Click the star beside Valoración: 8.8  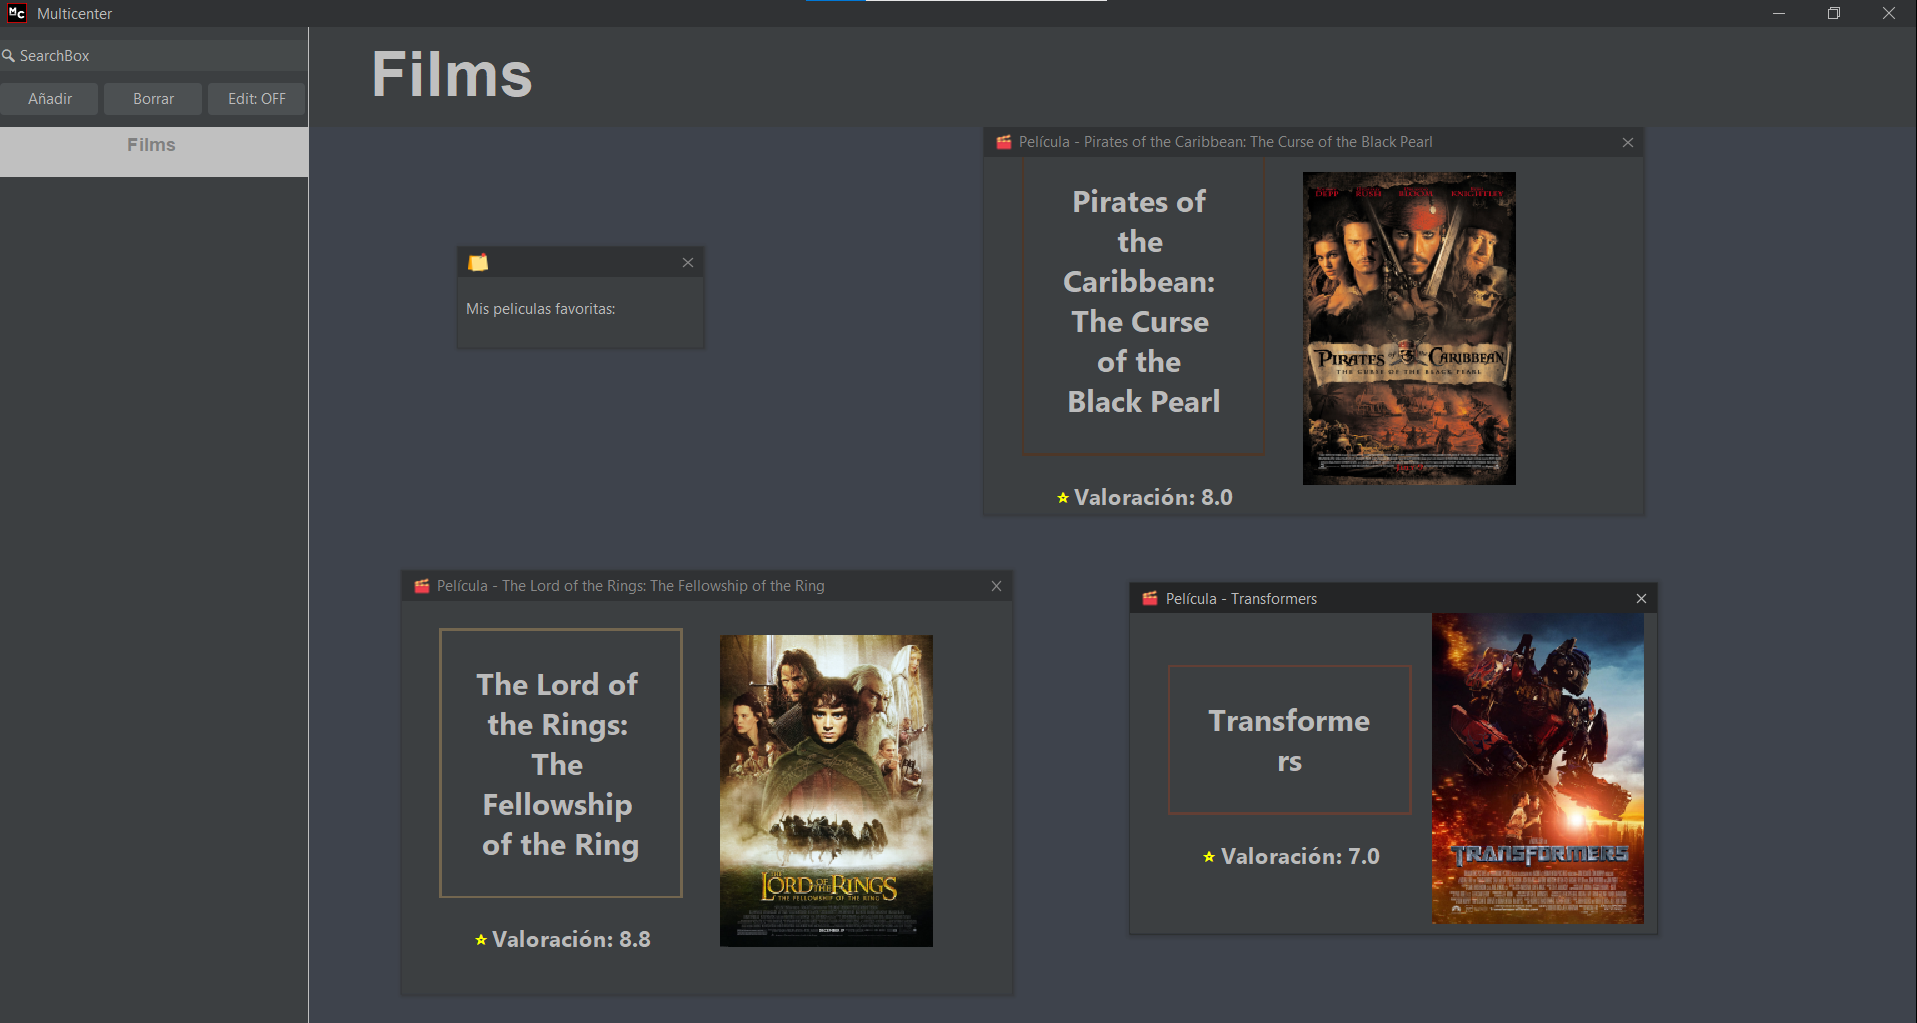(481, 940)
